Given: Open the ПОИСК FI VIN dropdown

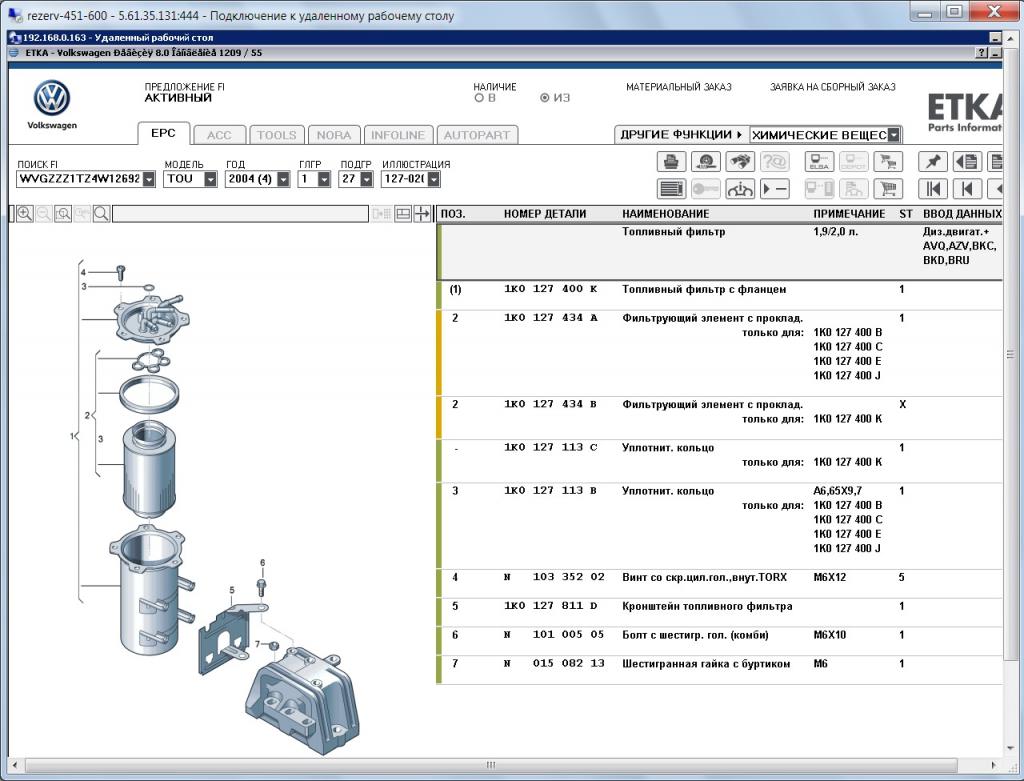Looking at the screenshot, I should click(x=149, y=179).
